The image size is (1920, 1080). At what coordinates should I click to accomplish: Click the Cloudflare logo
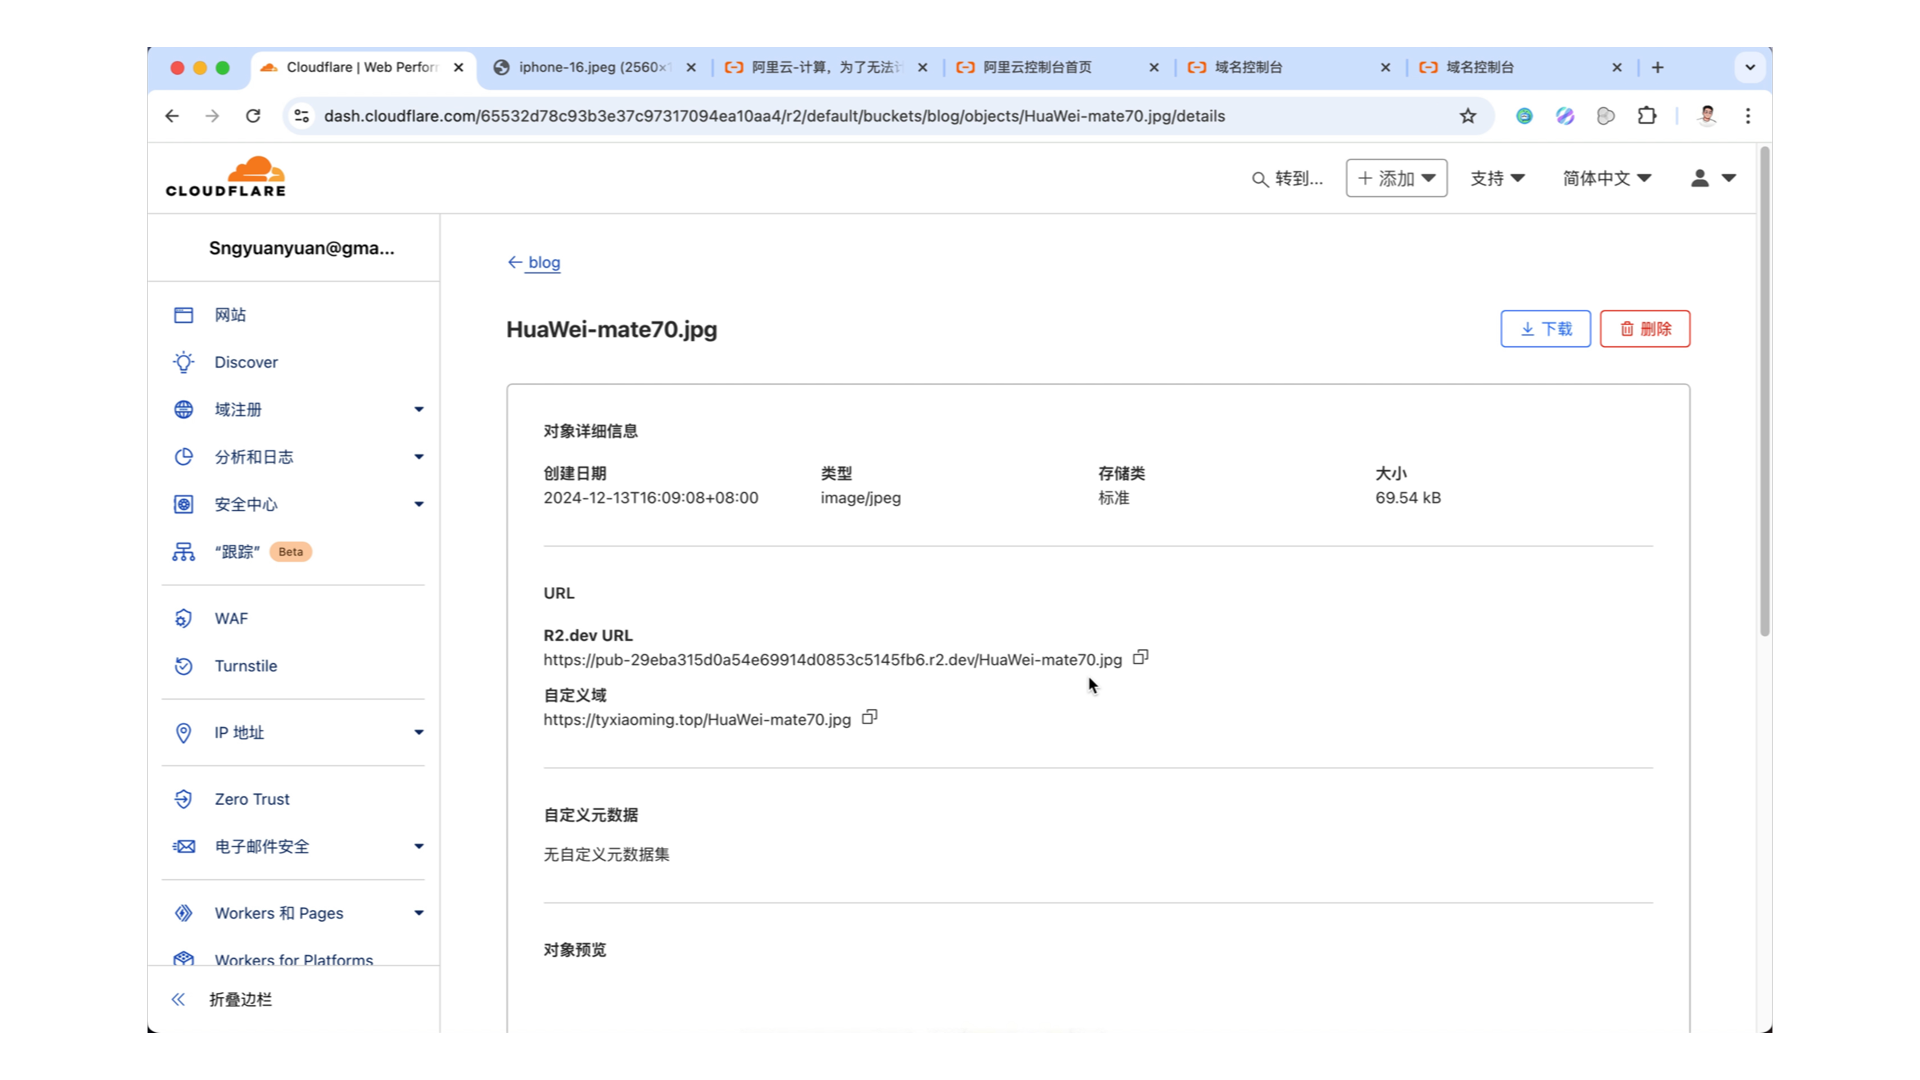[226, 176]
